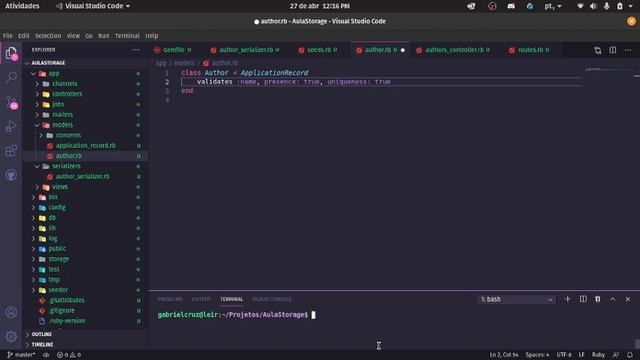Switch to the seeds.rb tab
Viewport: 640px width, 360px height.
point(319,50)
